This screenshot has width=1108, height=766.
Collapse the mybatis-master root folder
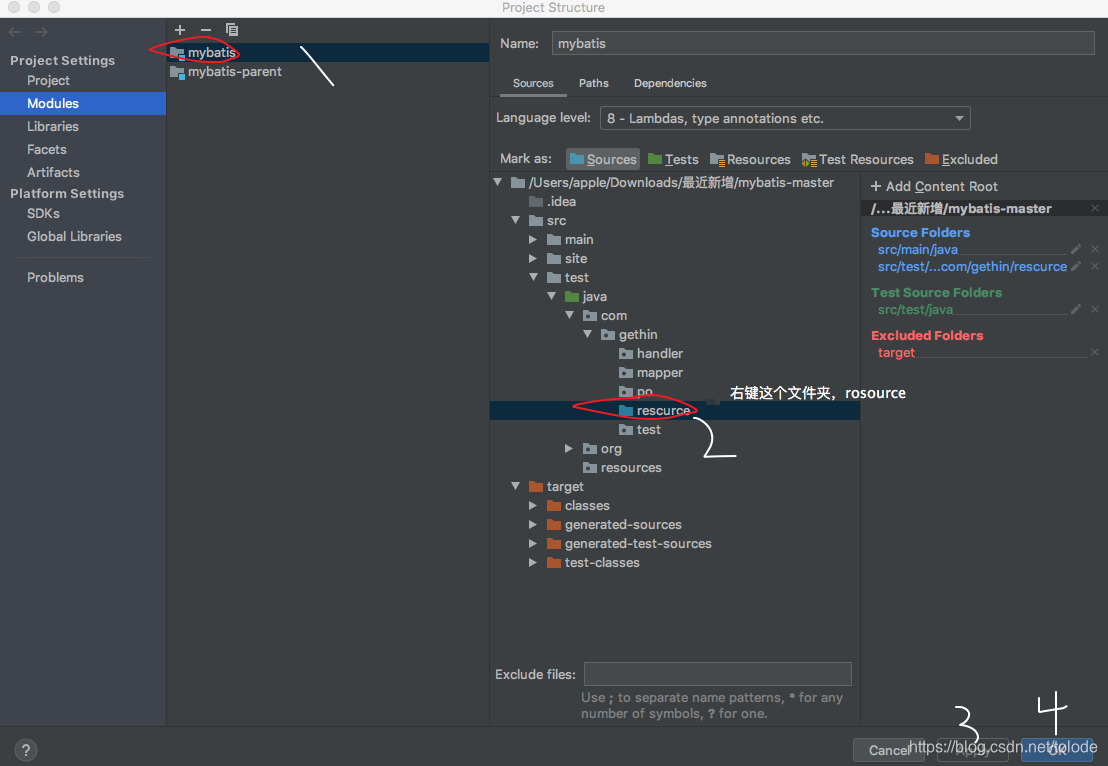point(497,182)
